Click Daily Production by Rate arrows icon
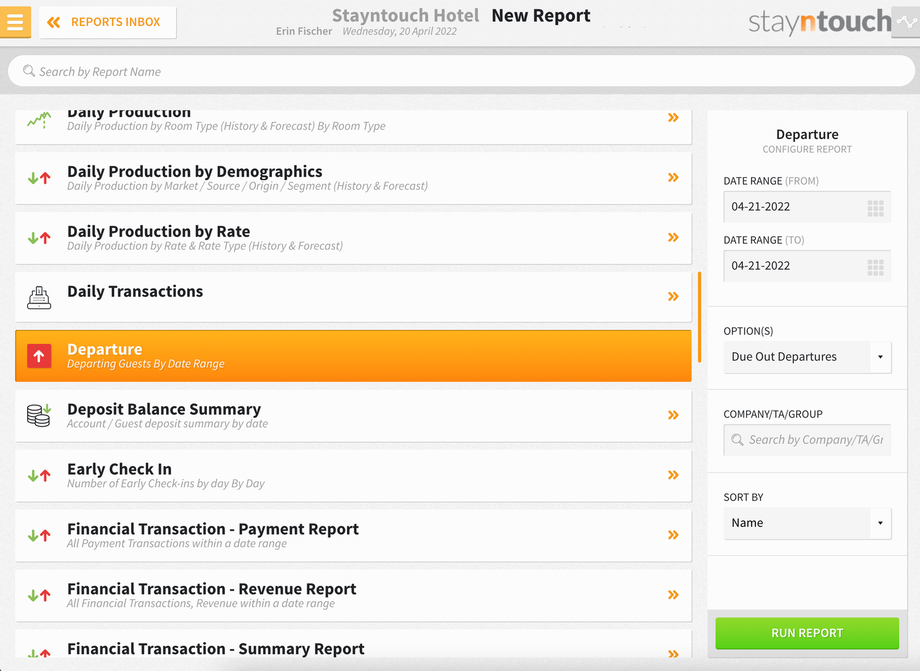This screenshot has height=671, width=920. 39,238
